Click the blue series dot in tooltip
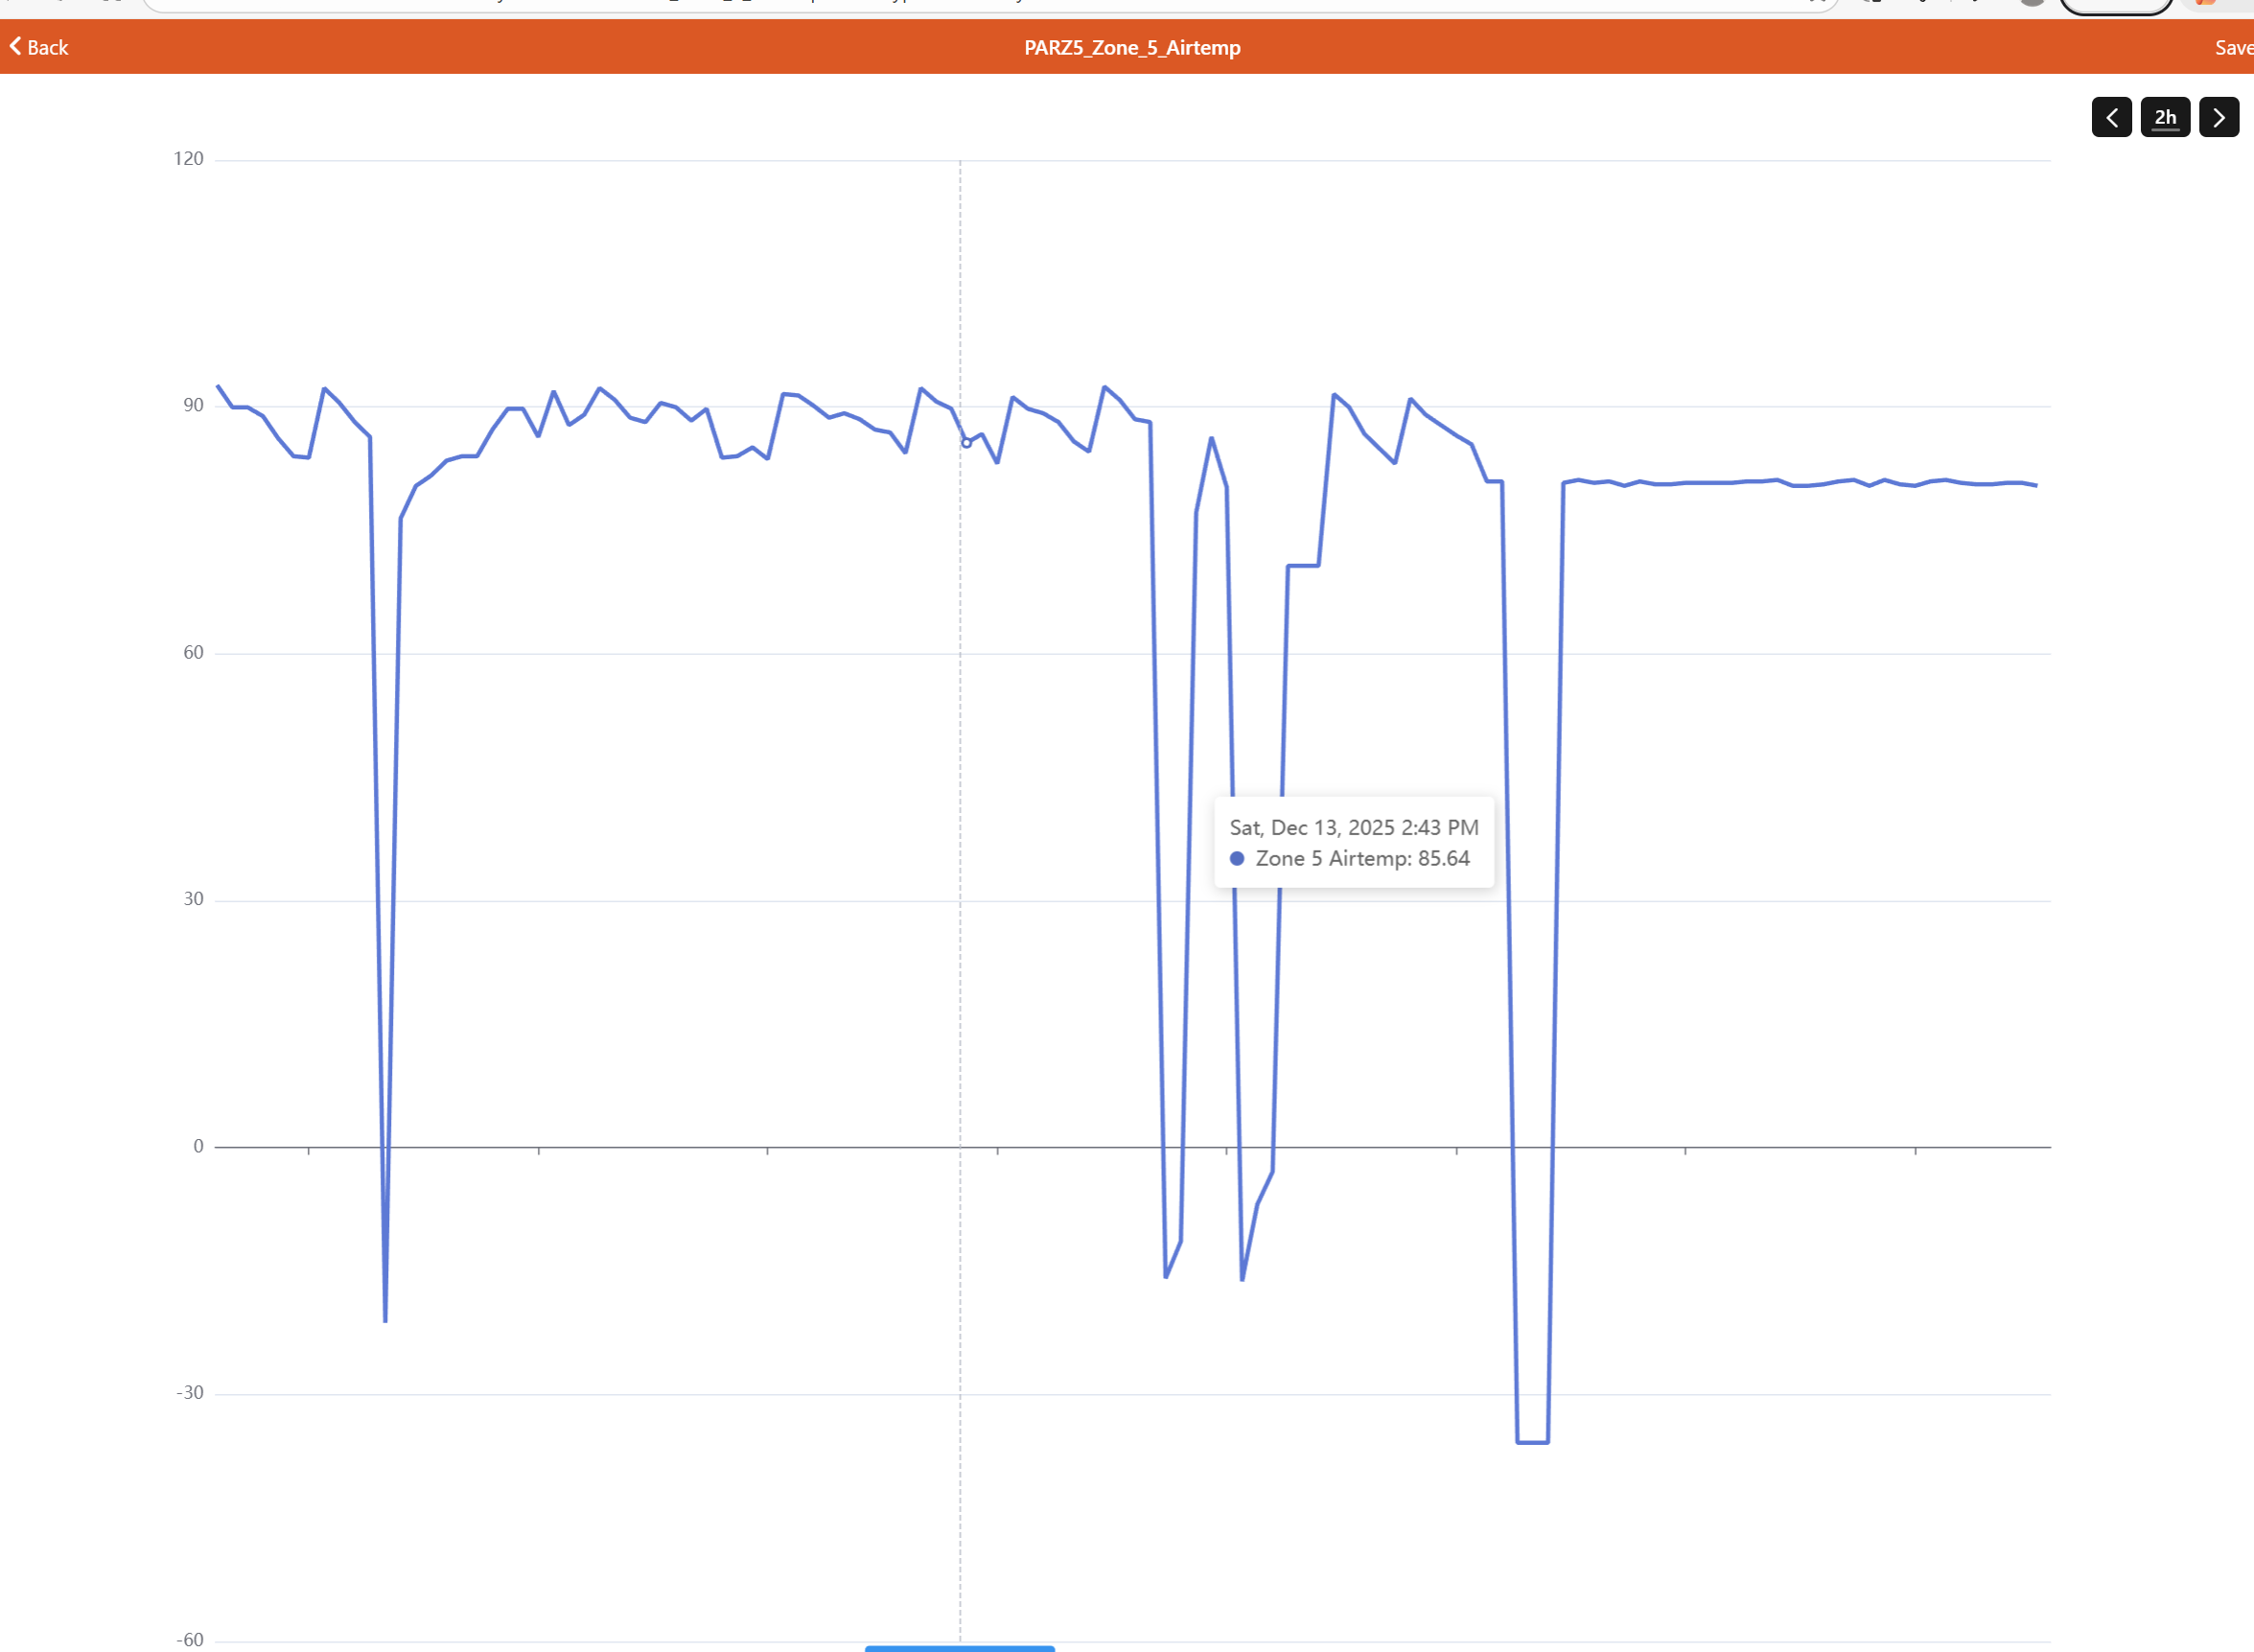This screenshot has width=2254, height=1652. (x=1237, y=859)
